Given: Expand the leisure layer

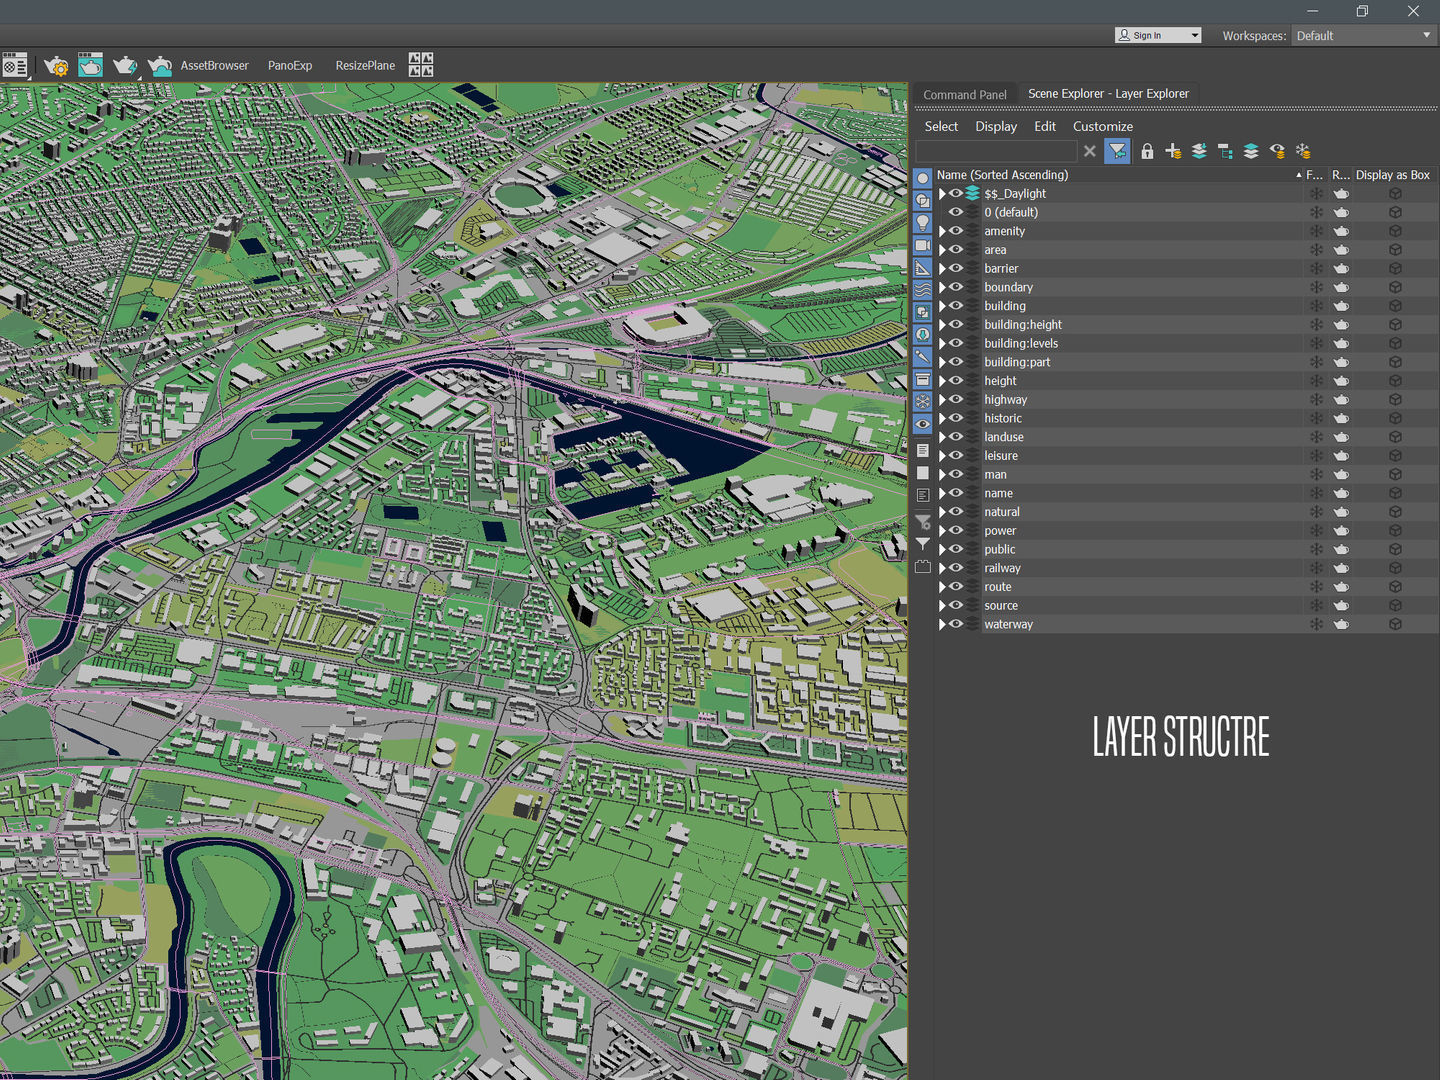Looking at the screenshot, I should (x=942, y=455).
